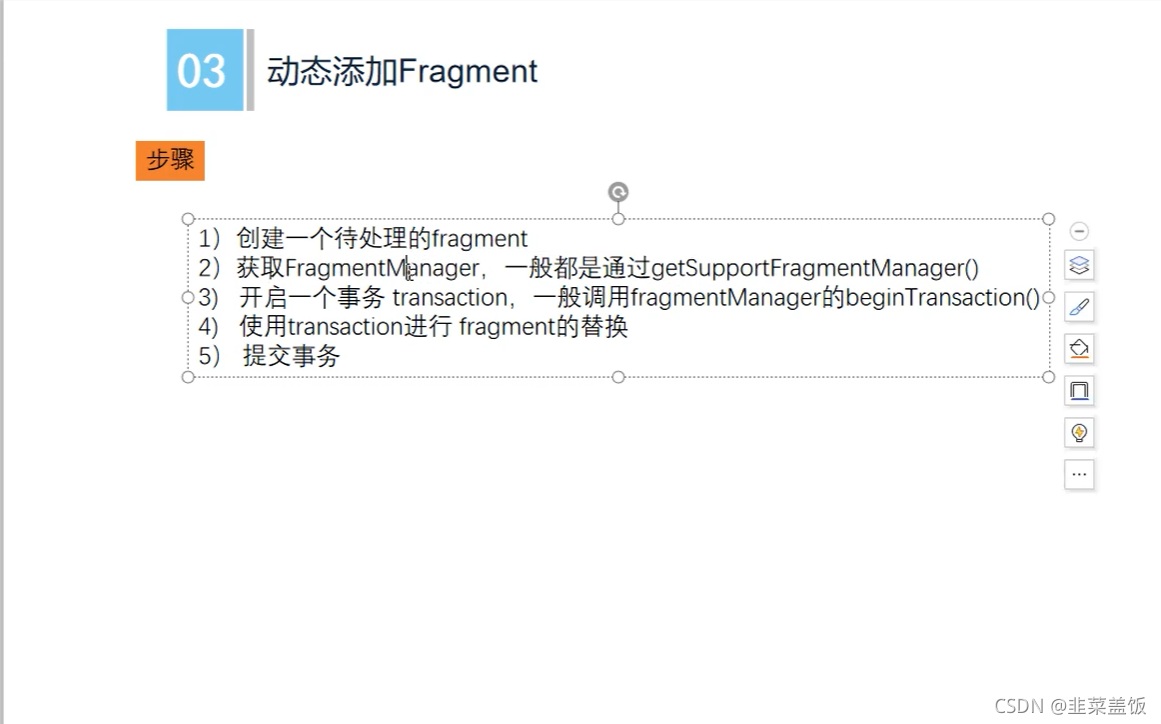Click the top-left resize handle of text box
This screenshot has width=1161, height=724.
[188, 219]
